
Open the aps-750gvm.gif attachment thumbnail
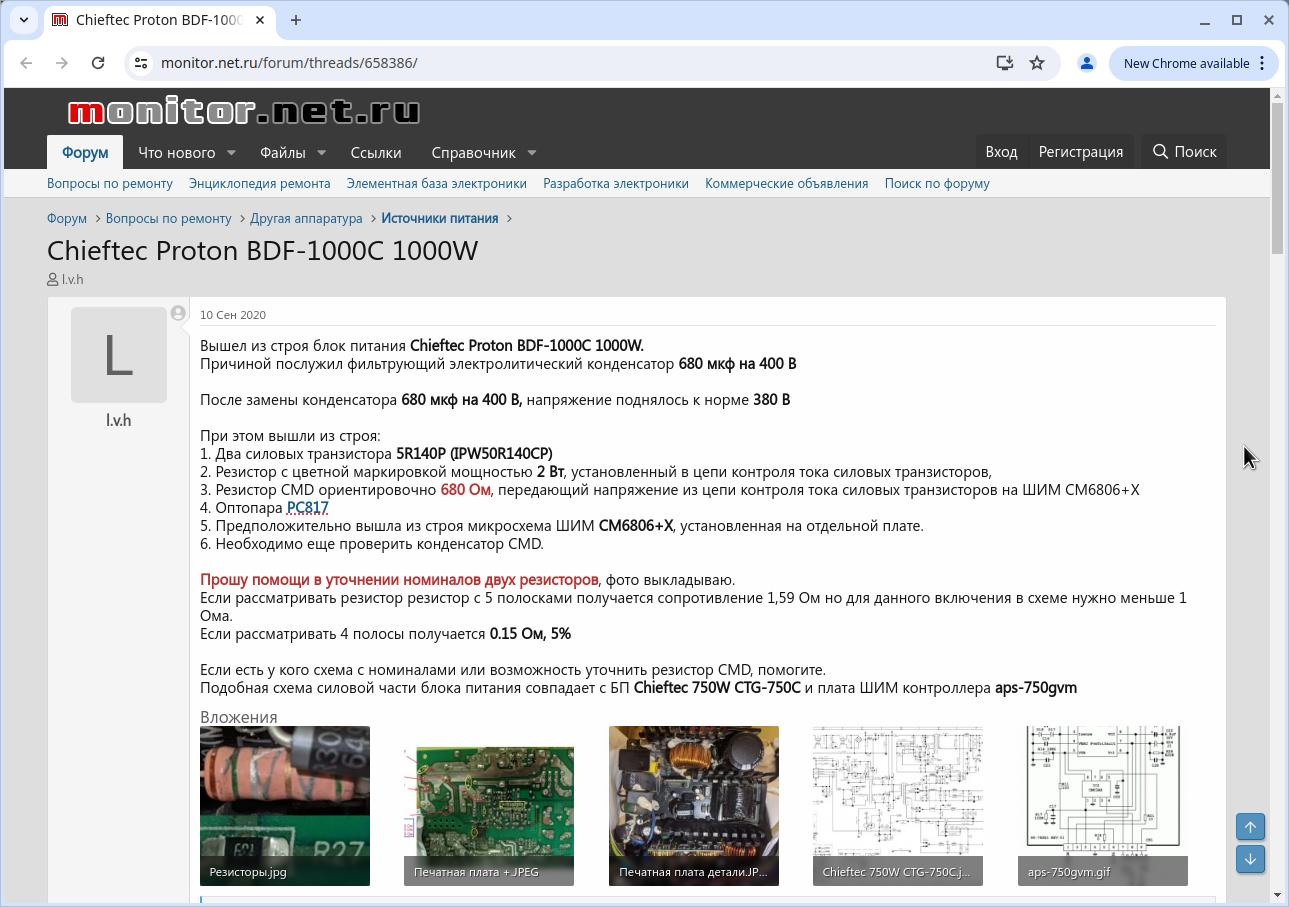1103,806
